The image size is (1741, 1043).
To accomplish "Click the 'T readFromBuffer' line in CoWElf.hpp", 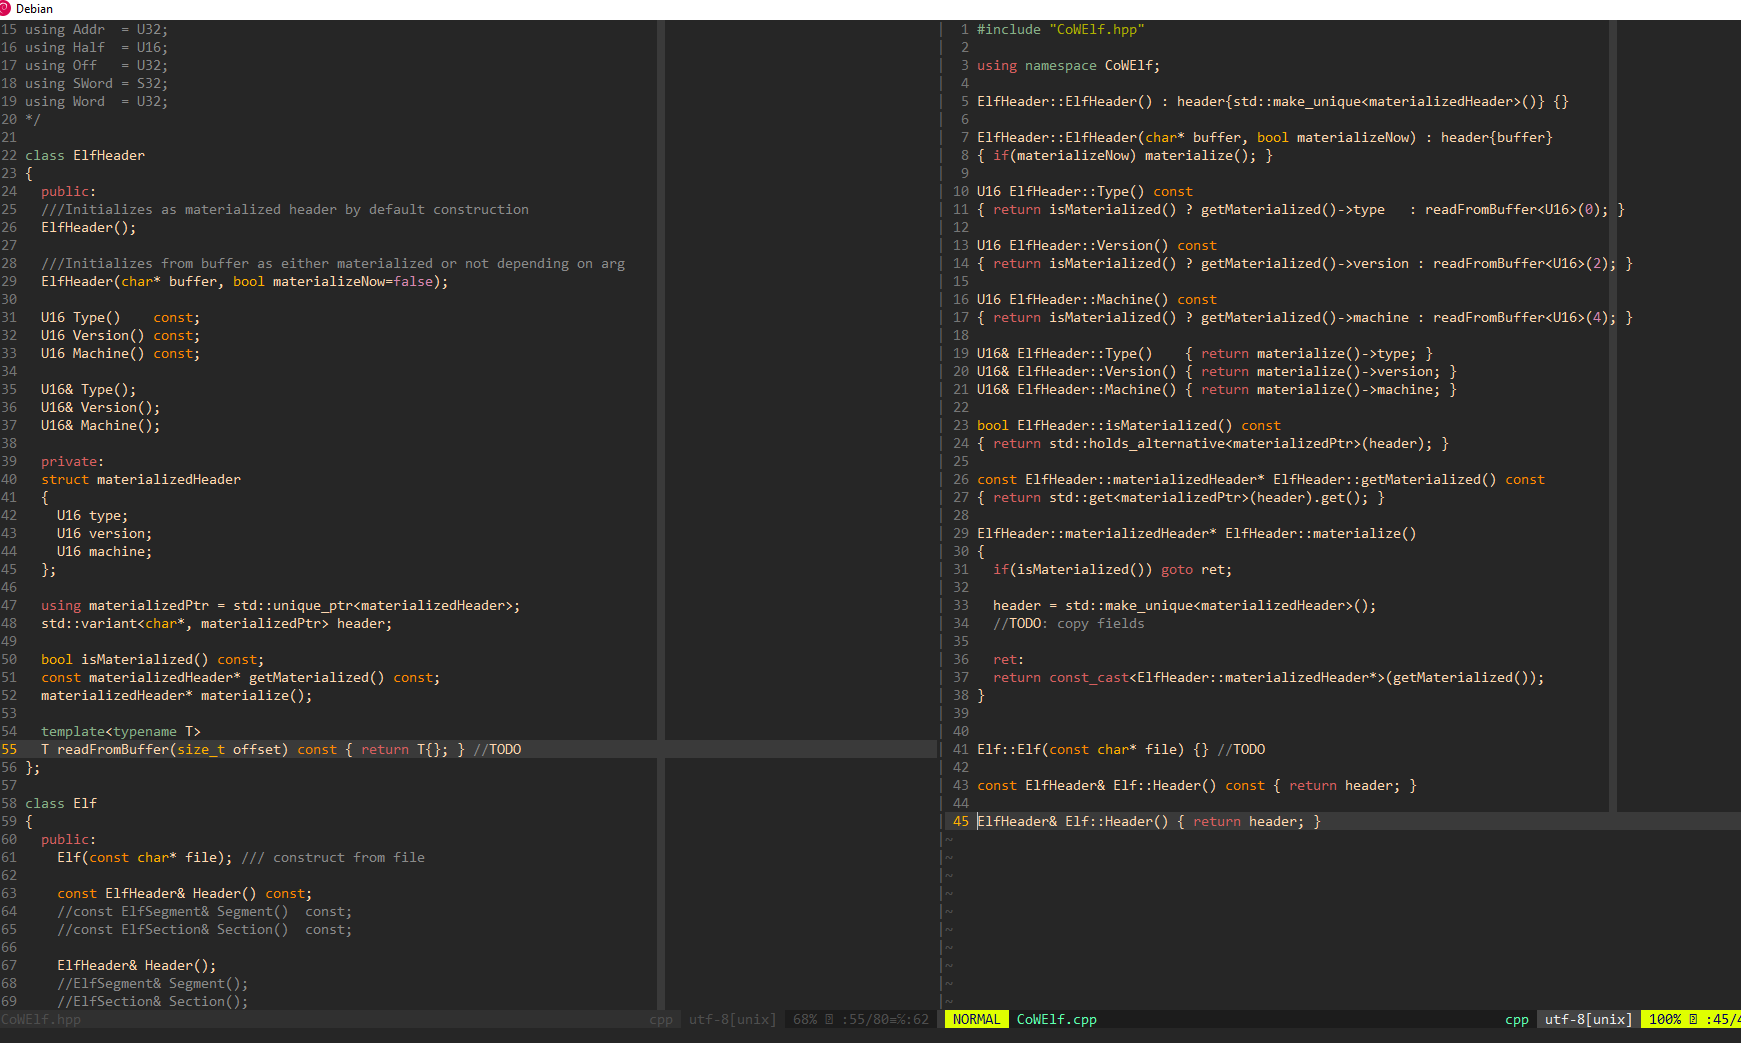I will click(x=281, y=749).
